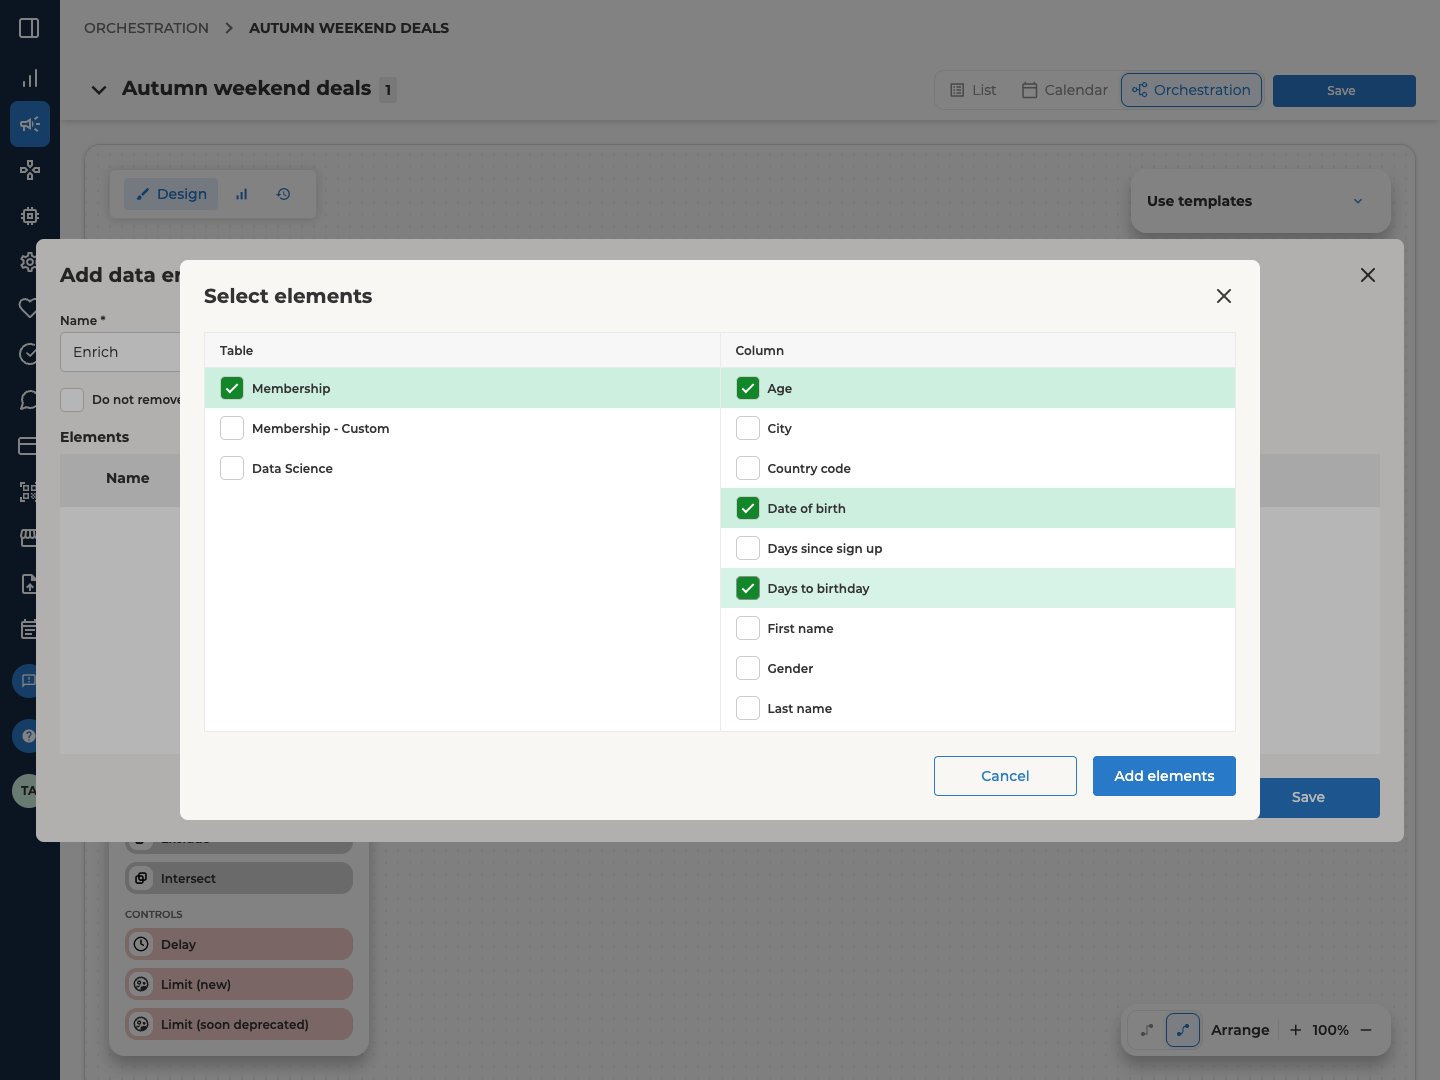The height and width of the screenshot is (1080, 1440).
Task: Switch to the Orchestration view tab
Action: point(1191,90)
